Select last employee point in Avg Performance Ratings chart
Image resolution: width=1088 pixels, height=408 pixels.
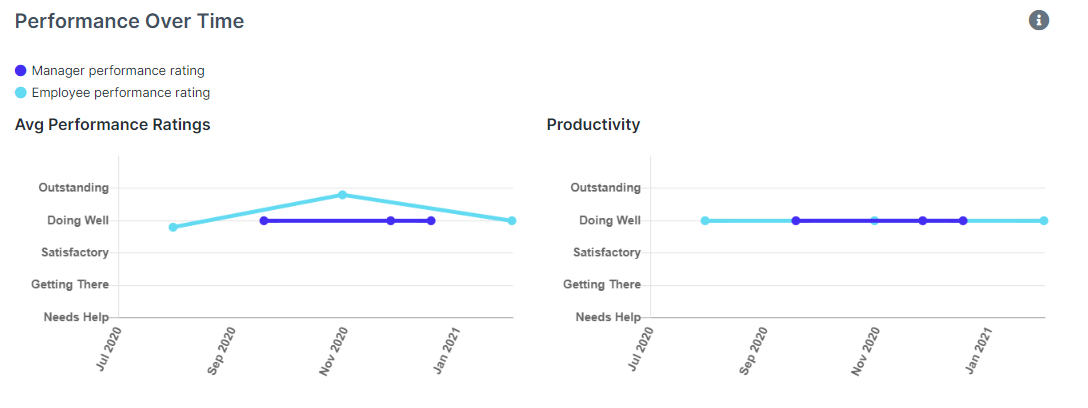(511, 221)
